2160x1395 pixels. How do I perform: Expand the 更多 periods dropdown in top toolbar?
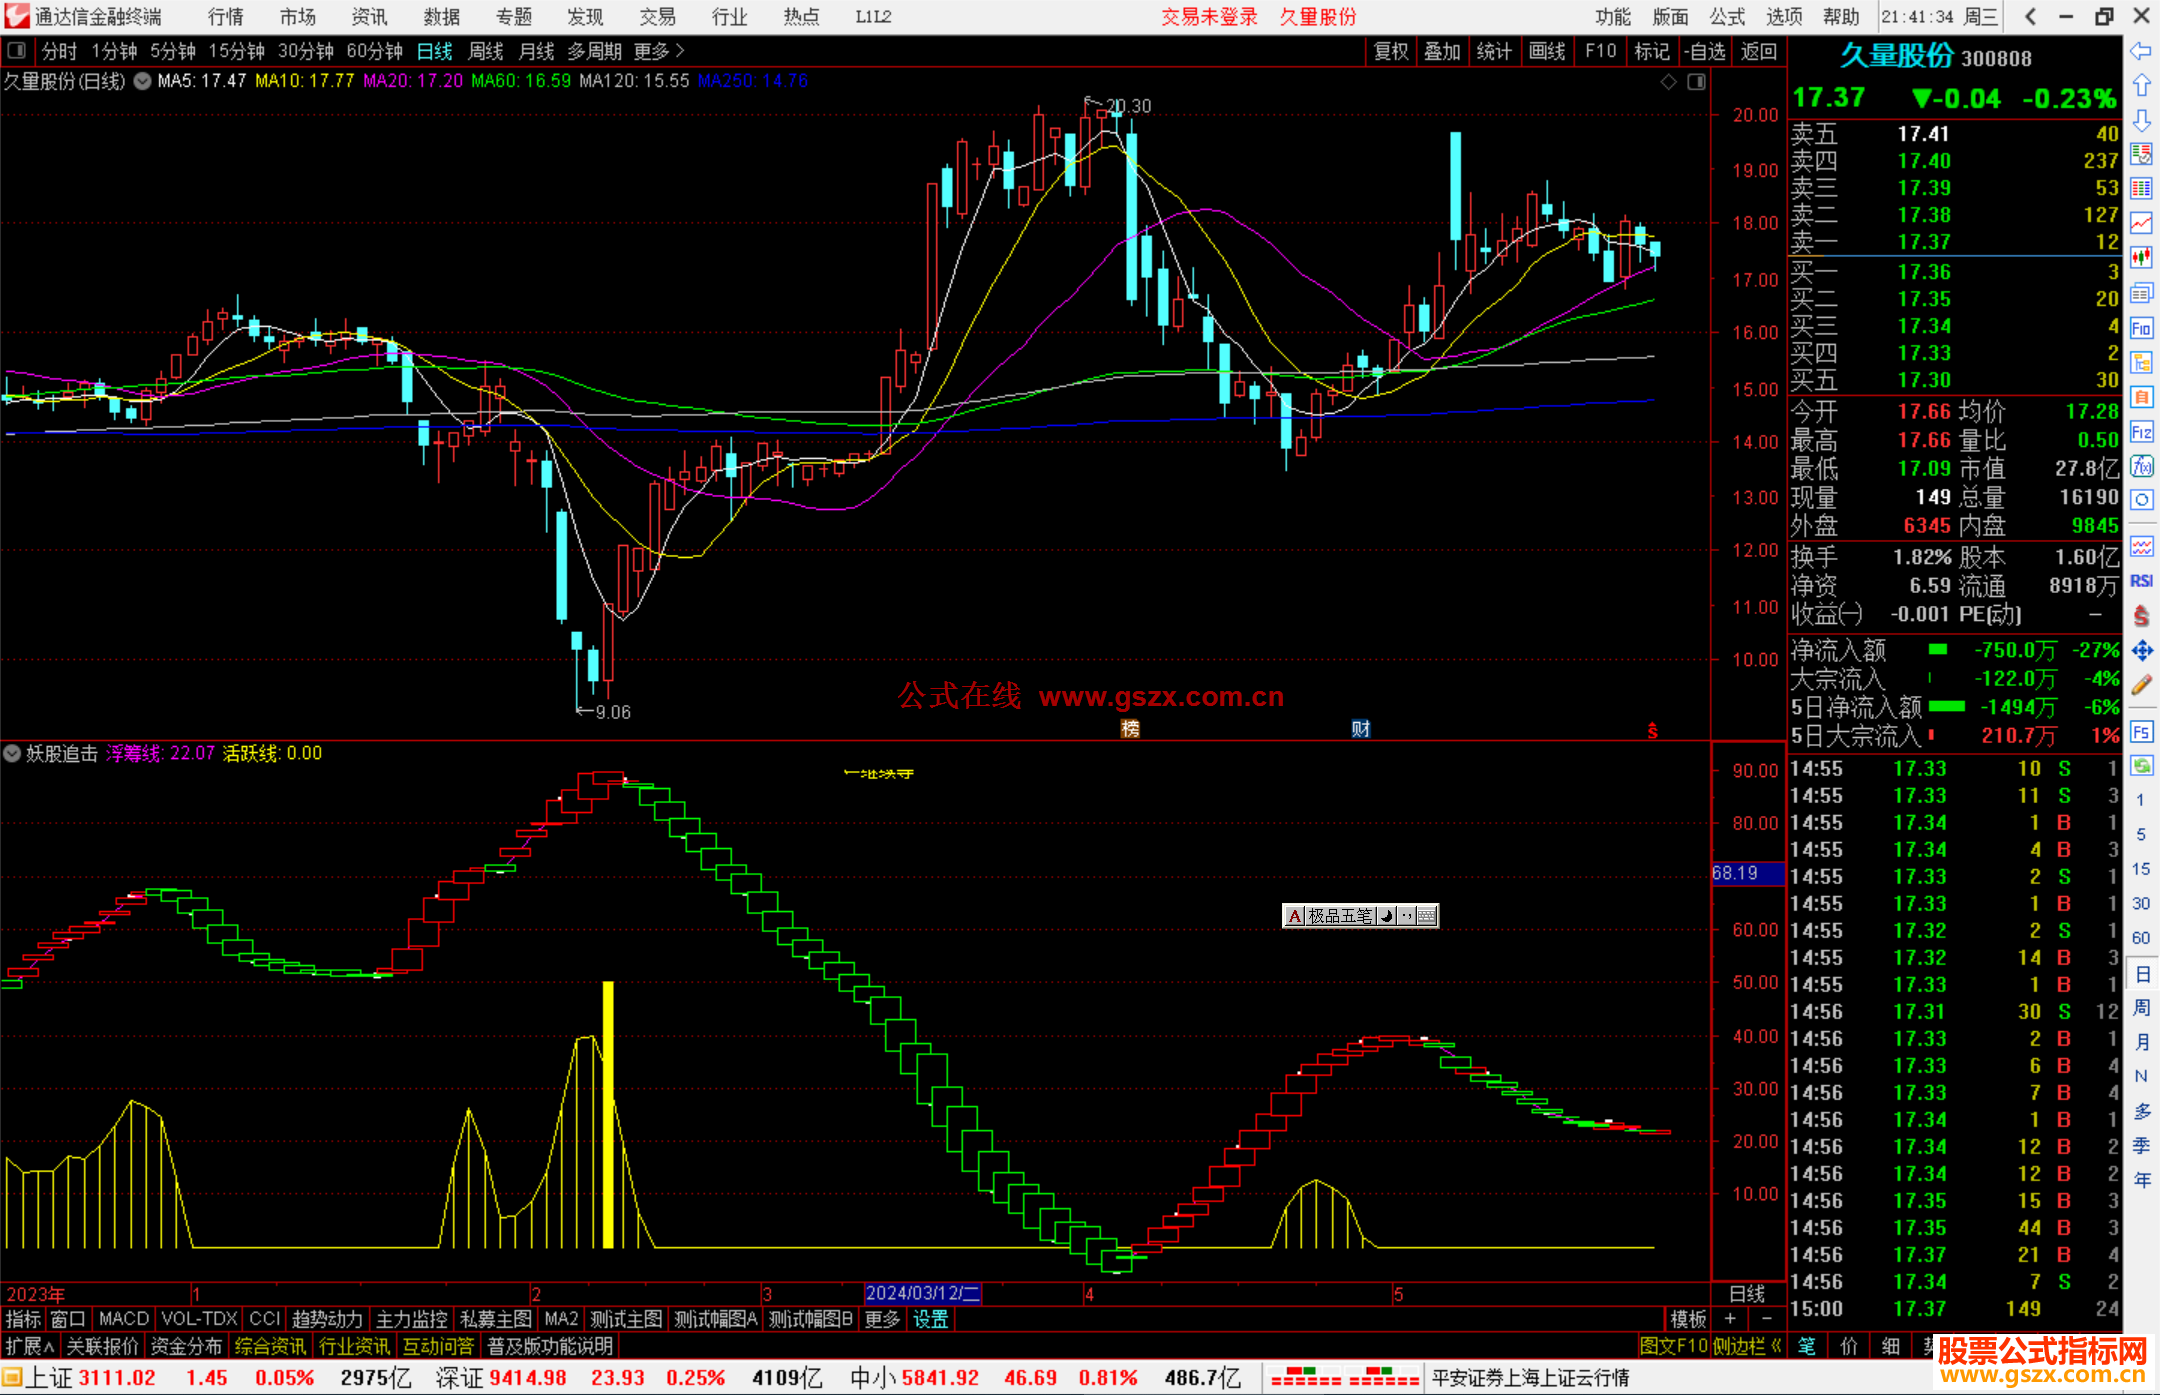click(658, 51)
